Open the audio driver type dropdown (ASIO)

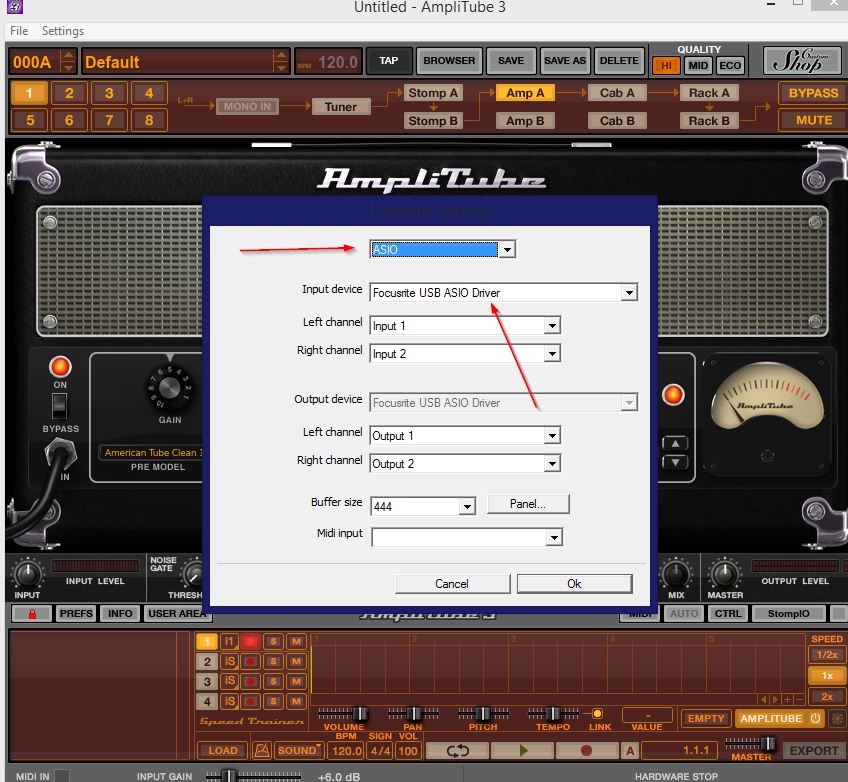tap(442, 249)
